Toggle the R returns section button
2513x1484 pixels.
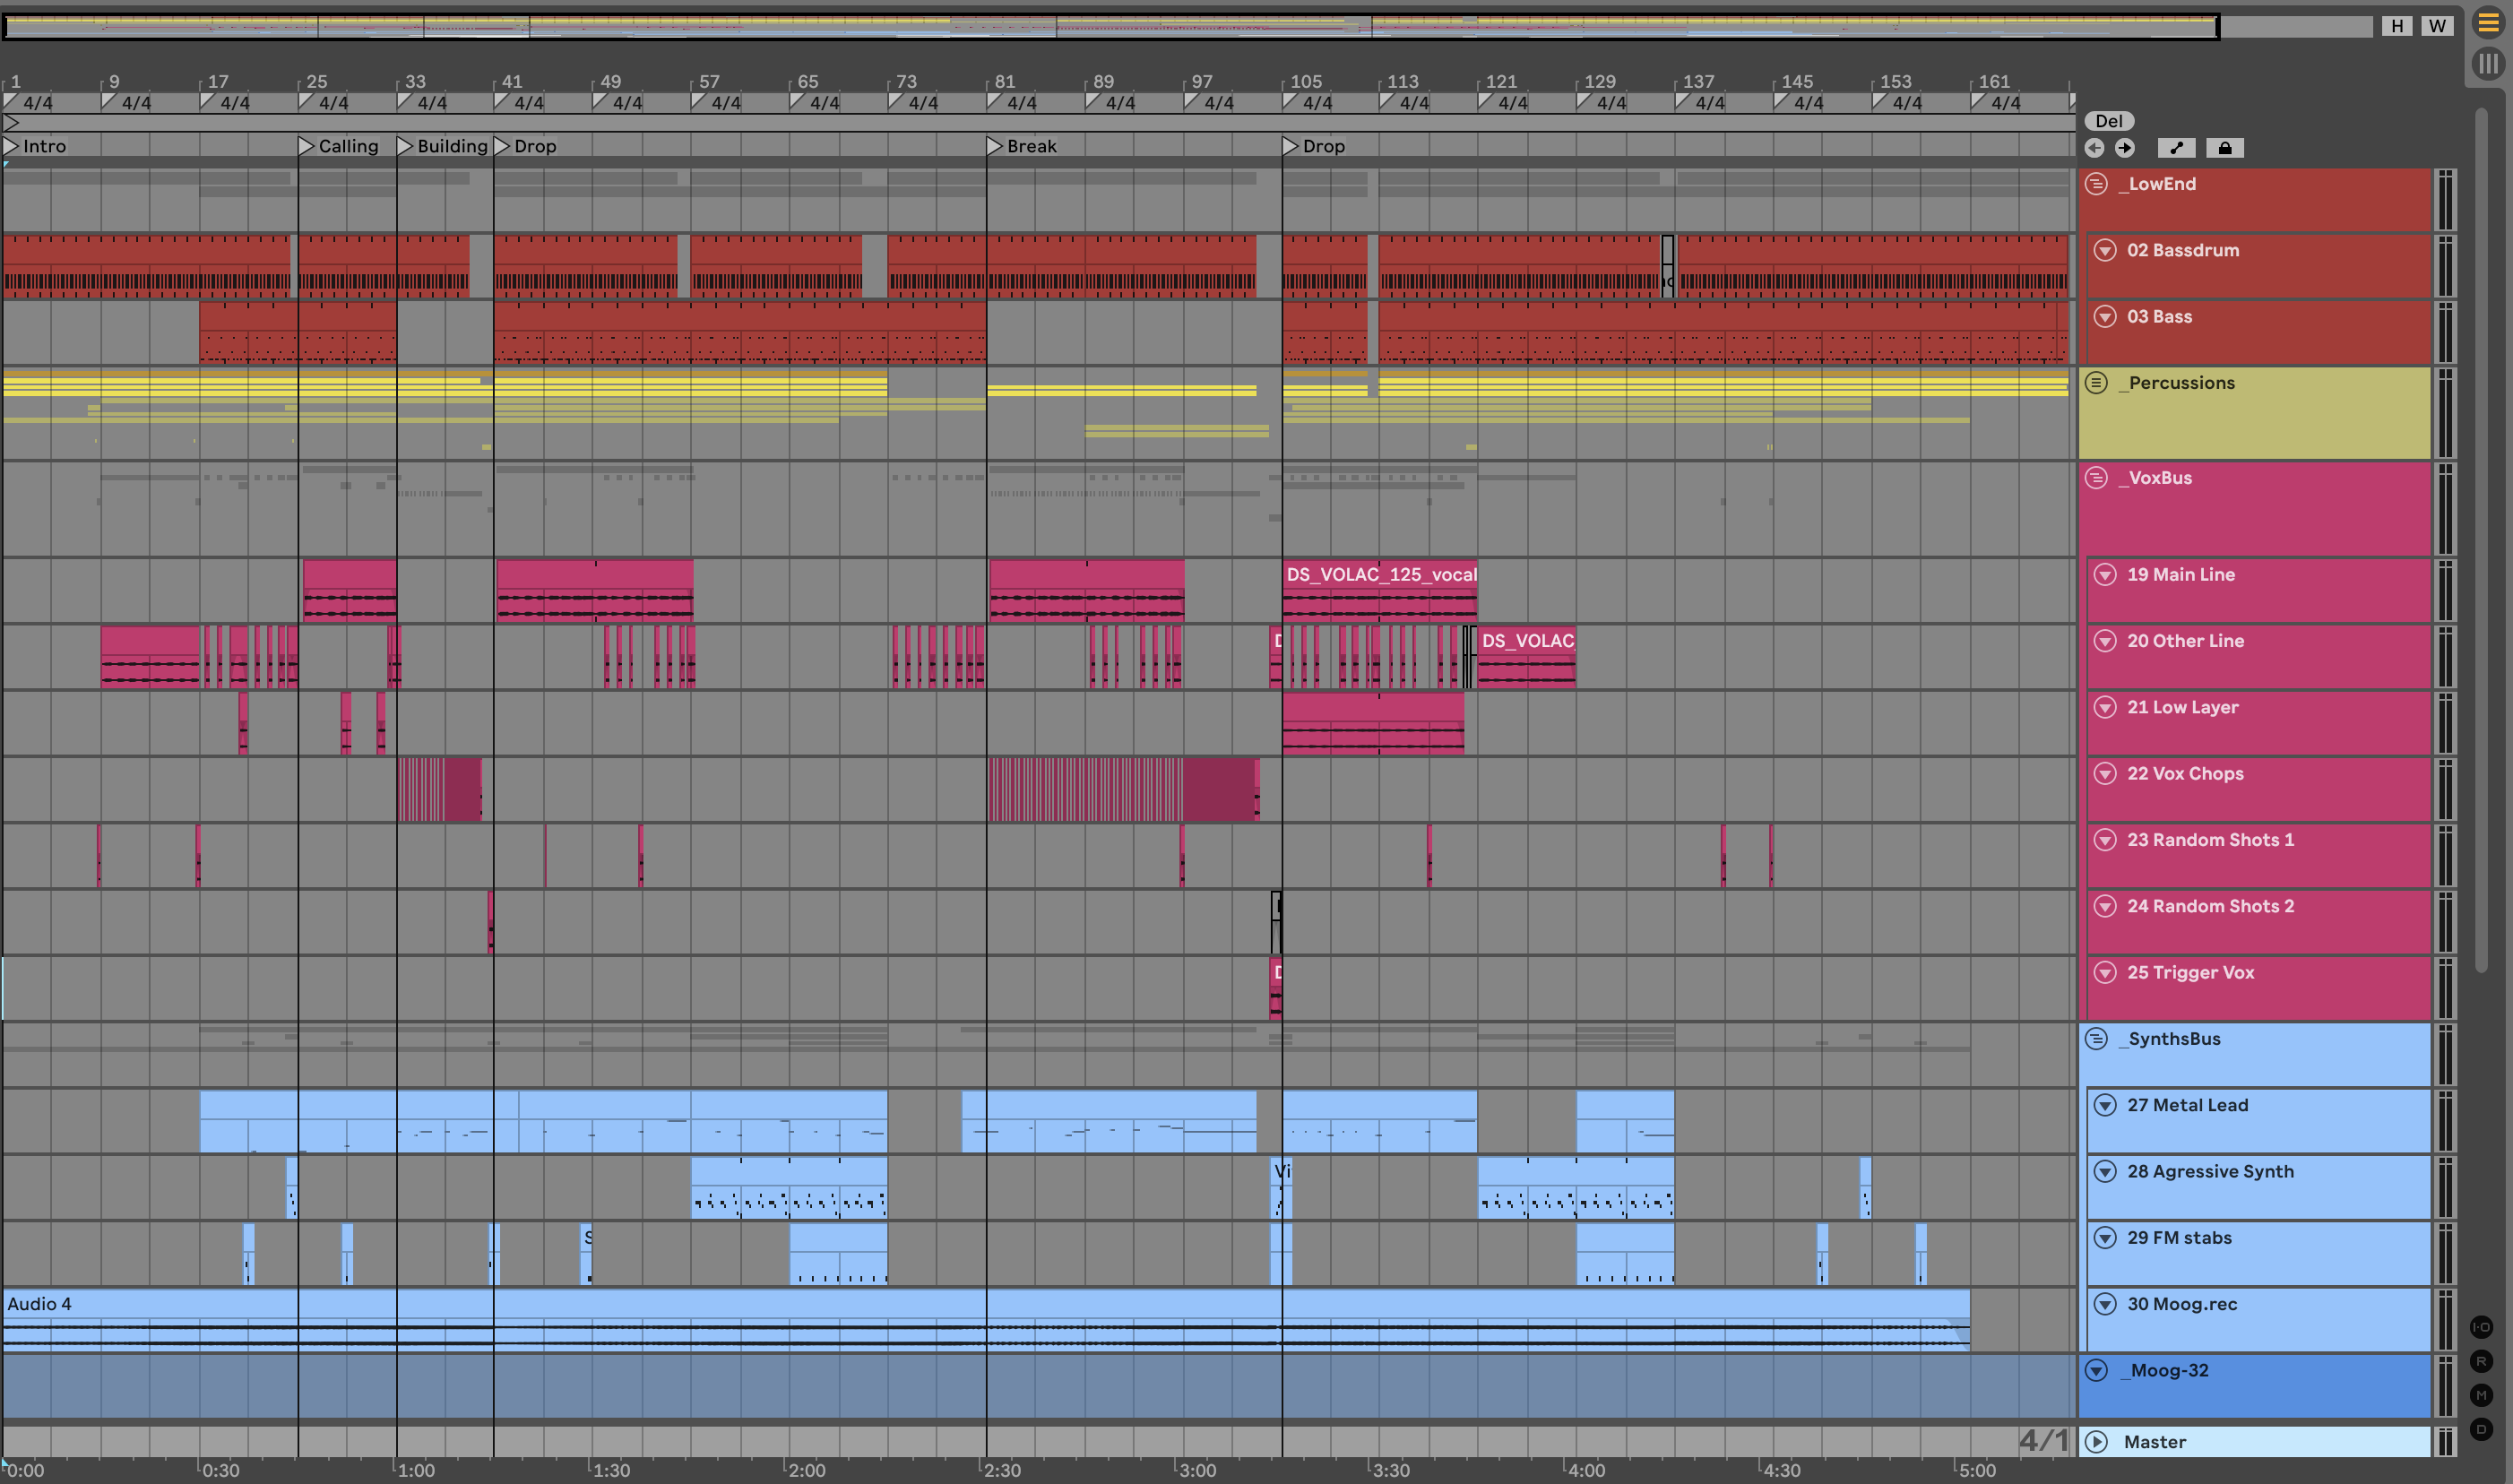pos(2481,1361)
